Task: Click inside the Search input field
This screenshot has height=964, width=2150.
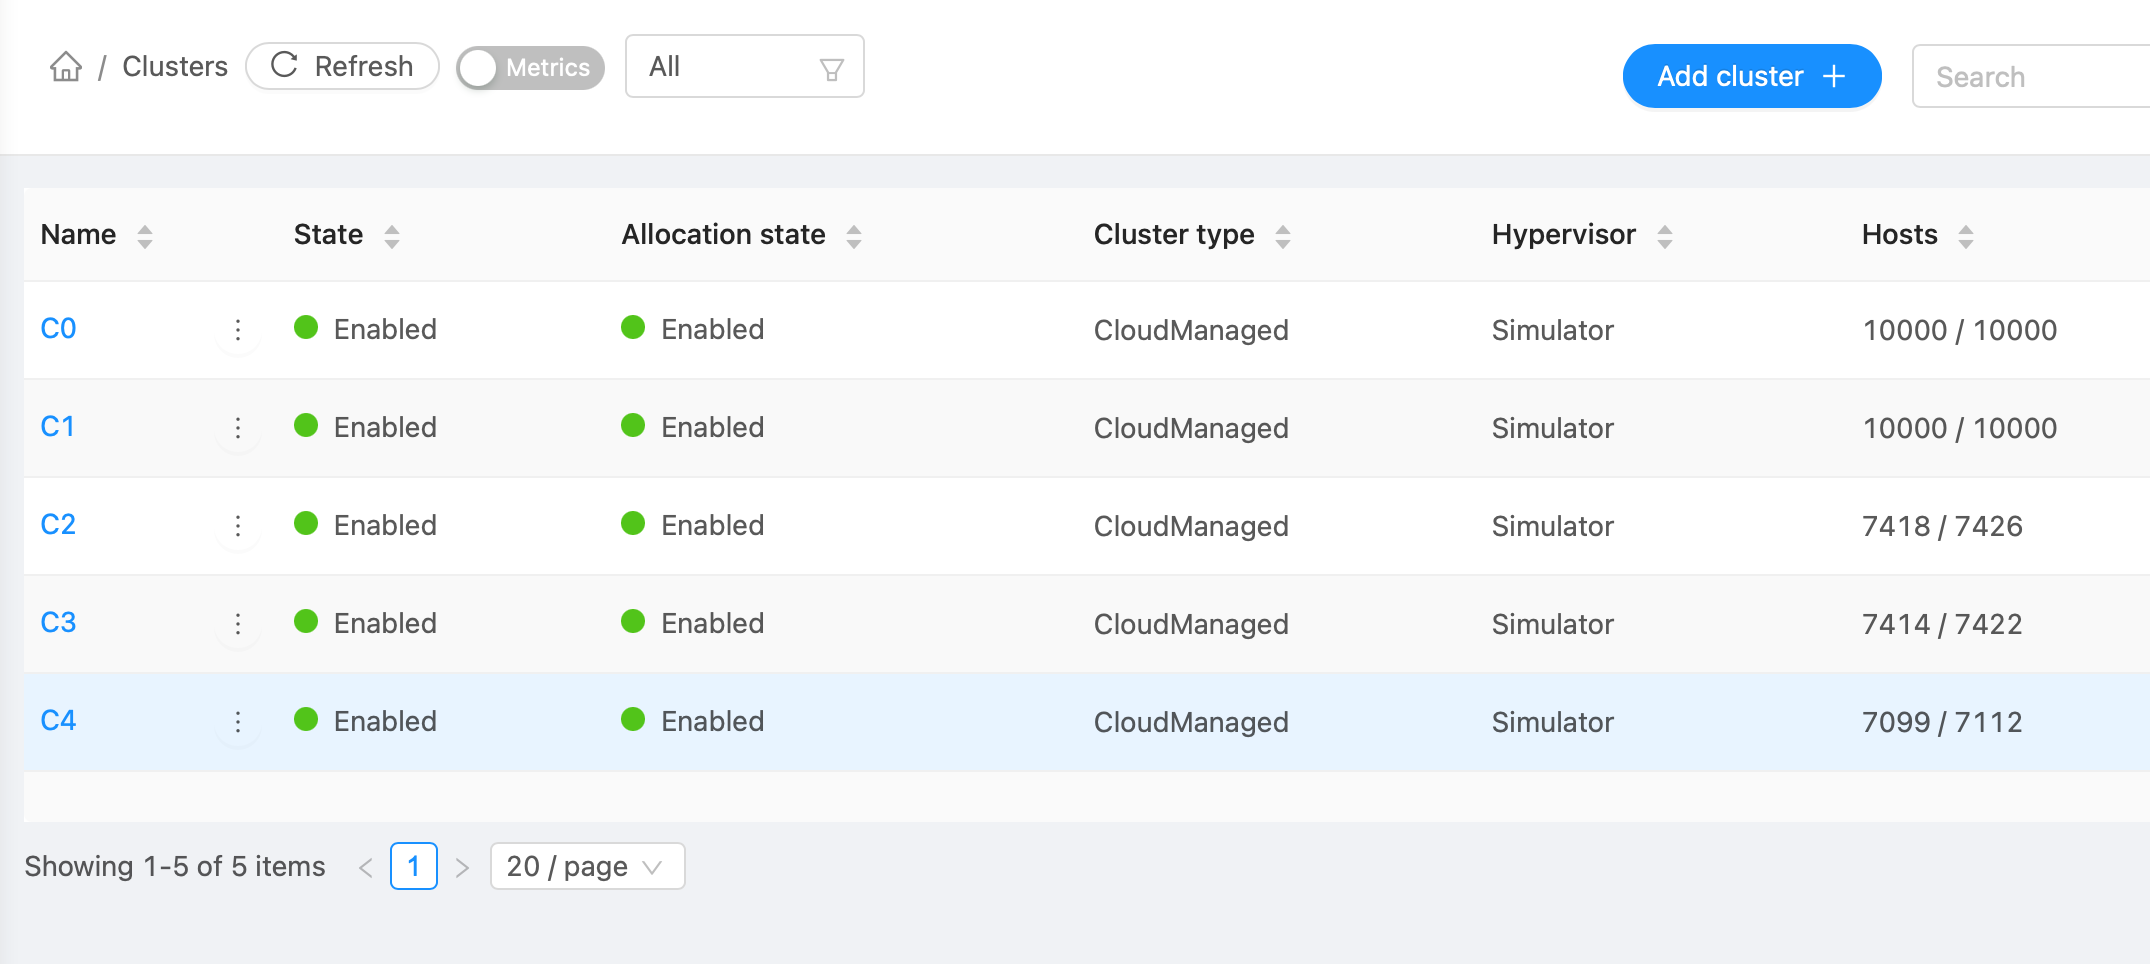Action: [2030, 77]
